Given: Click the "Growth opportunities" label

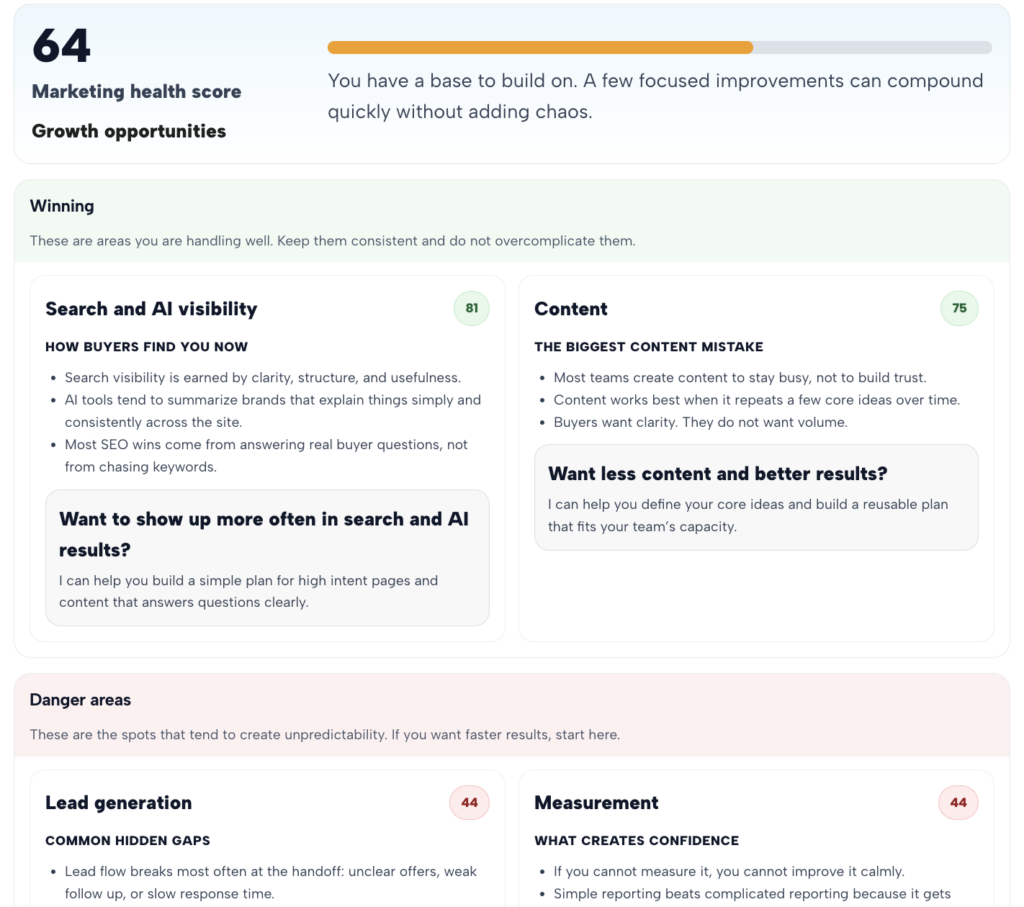Looking at the screenshot, I should point(129,131).
